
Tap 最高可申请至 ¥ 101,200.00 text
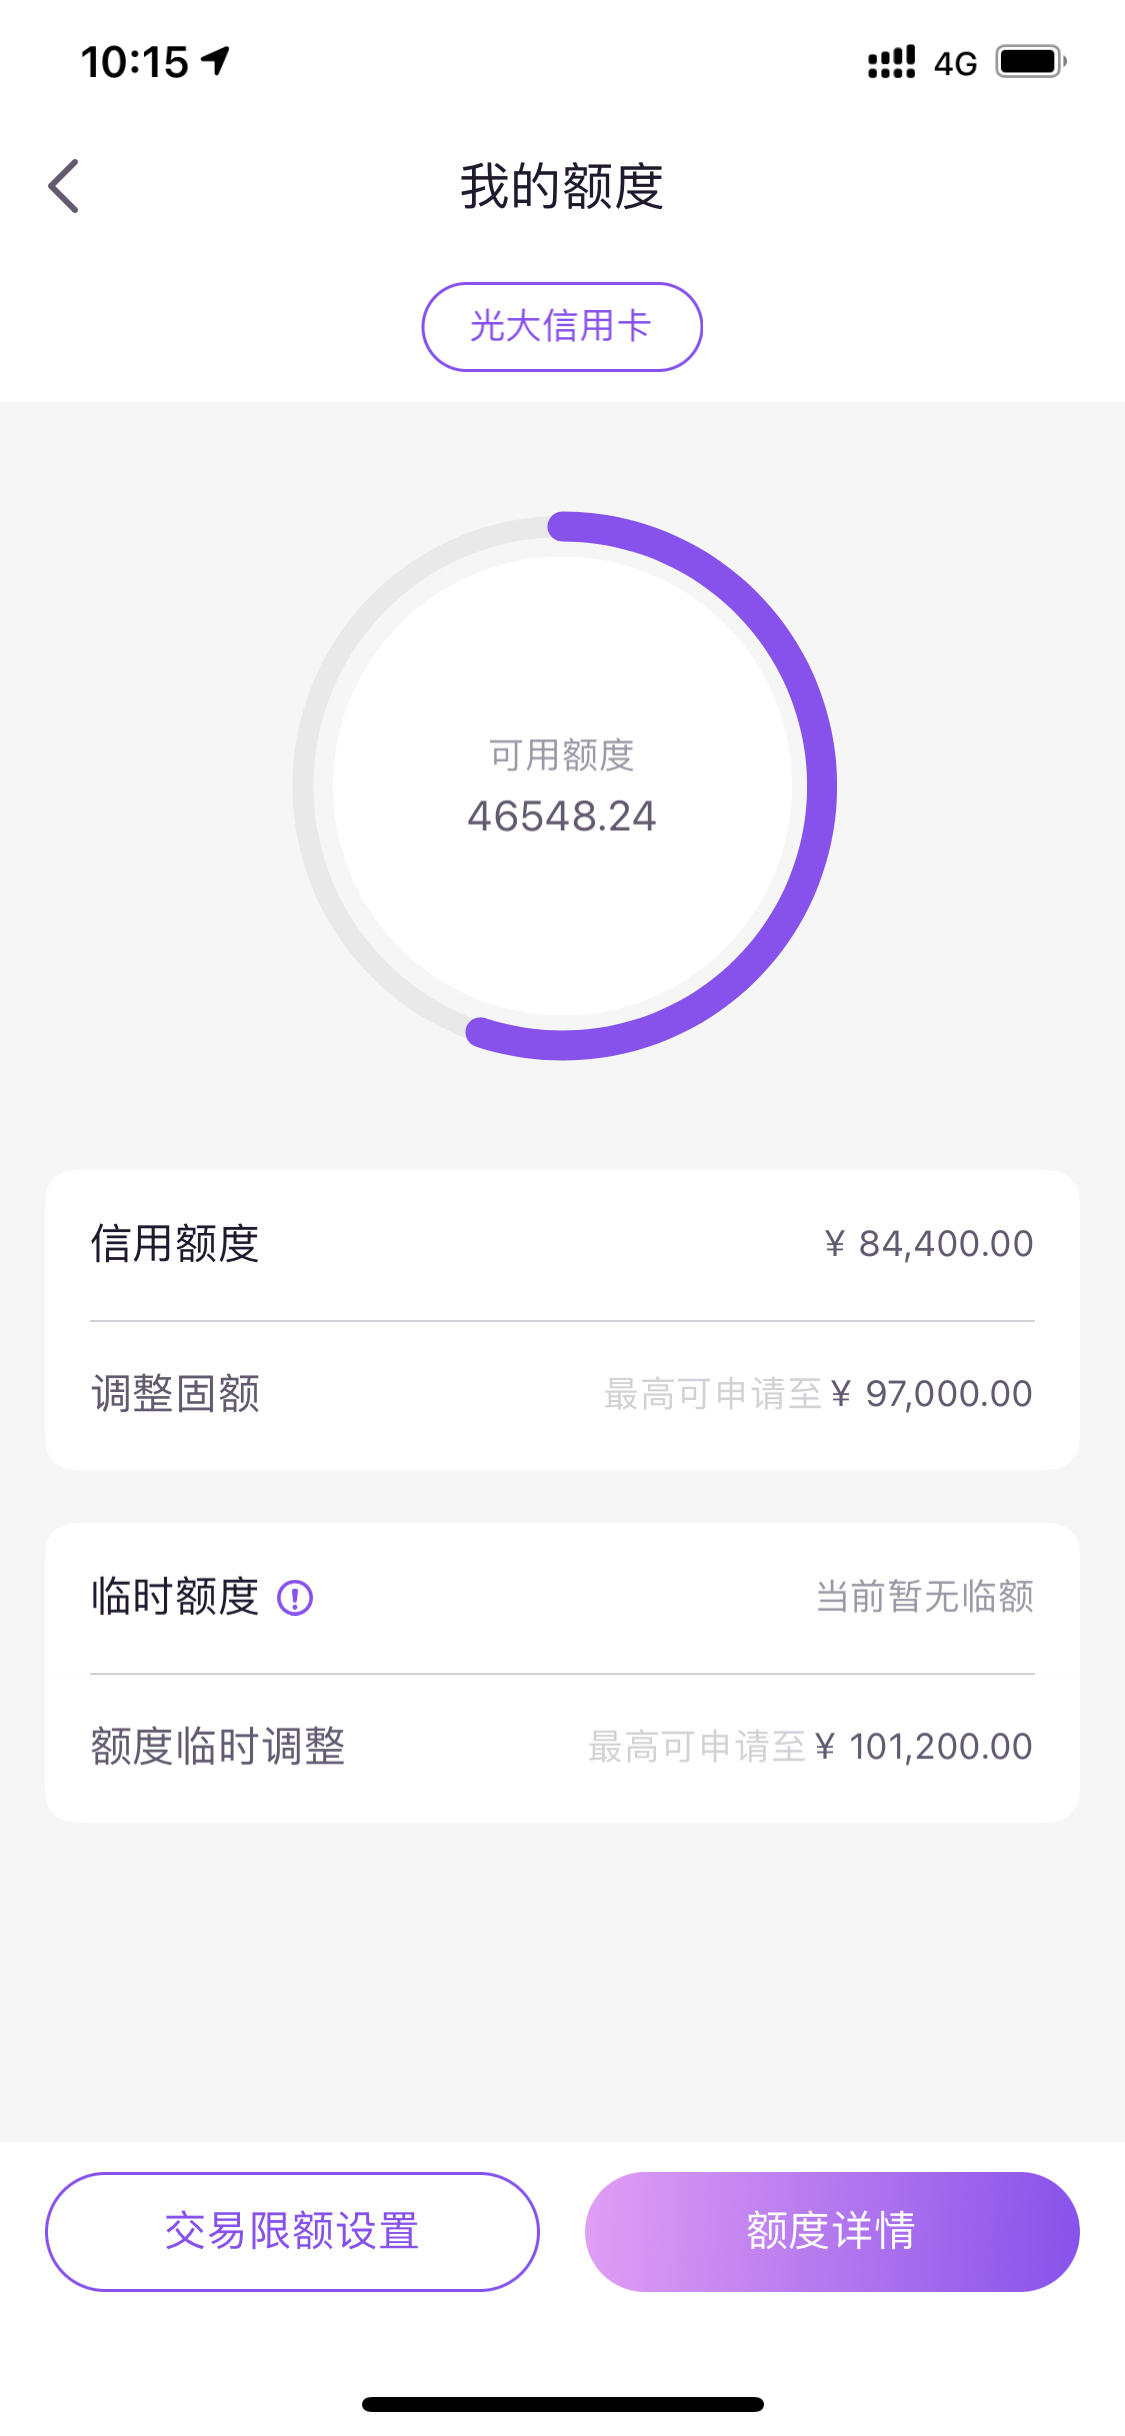(x=810, y=1747)
